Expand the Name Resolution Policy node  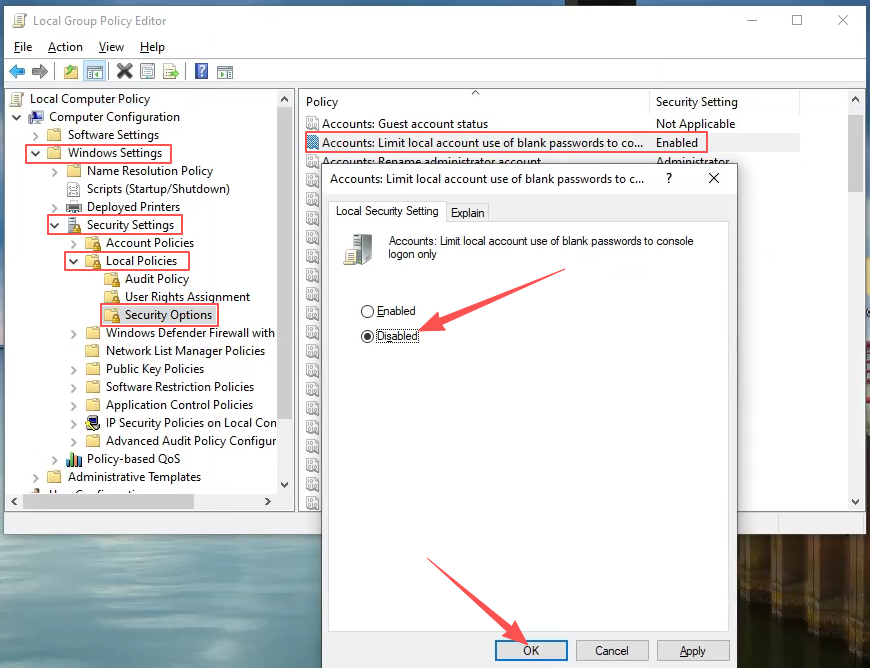click(x=54, y=171)
